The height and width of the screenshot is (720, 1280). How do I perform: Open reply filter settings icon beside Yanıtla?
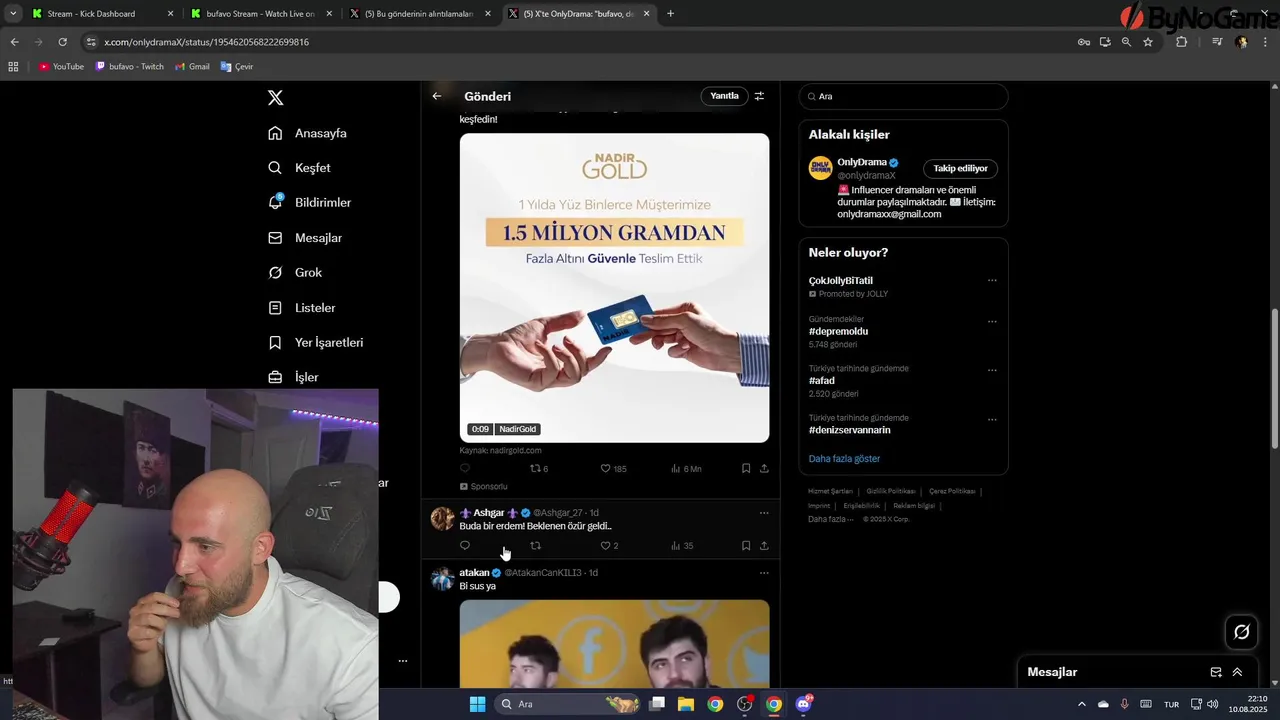coord(759,96)
